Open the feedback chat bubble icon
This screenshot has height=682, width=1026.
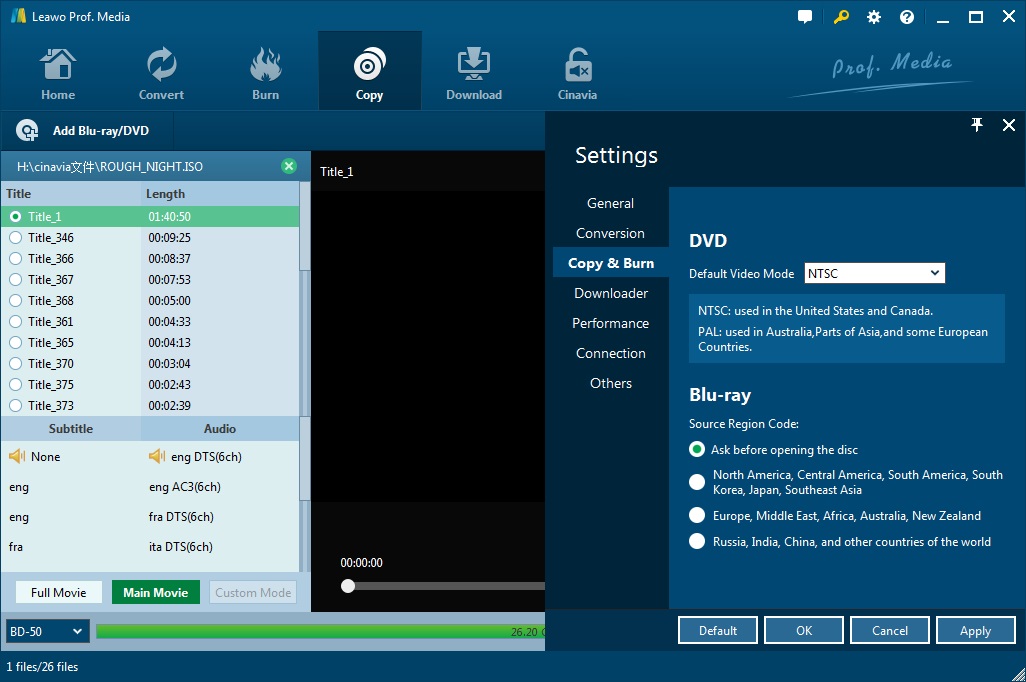(x=805, y=16)
